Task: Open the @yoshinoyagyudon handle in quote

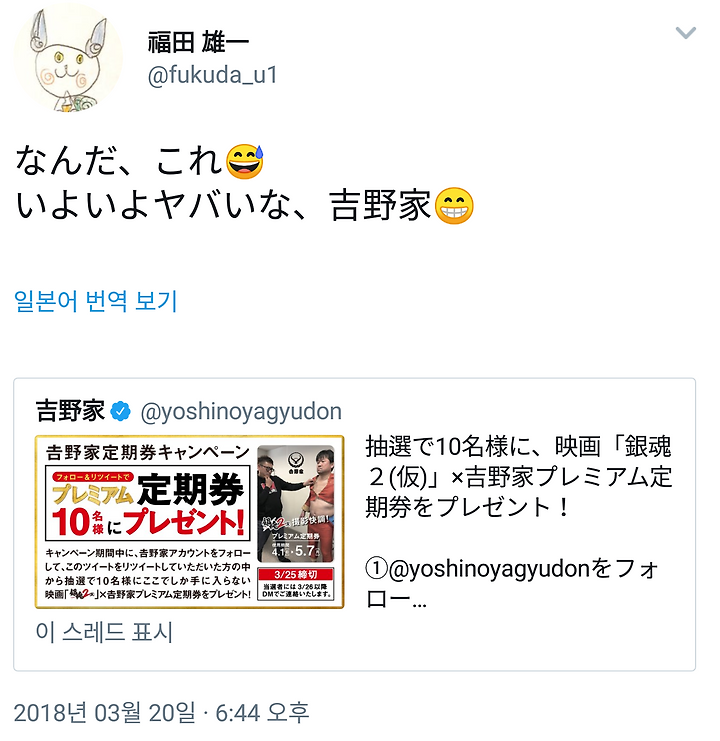Action: click(241, 412)
